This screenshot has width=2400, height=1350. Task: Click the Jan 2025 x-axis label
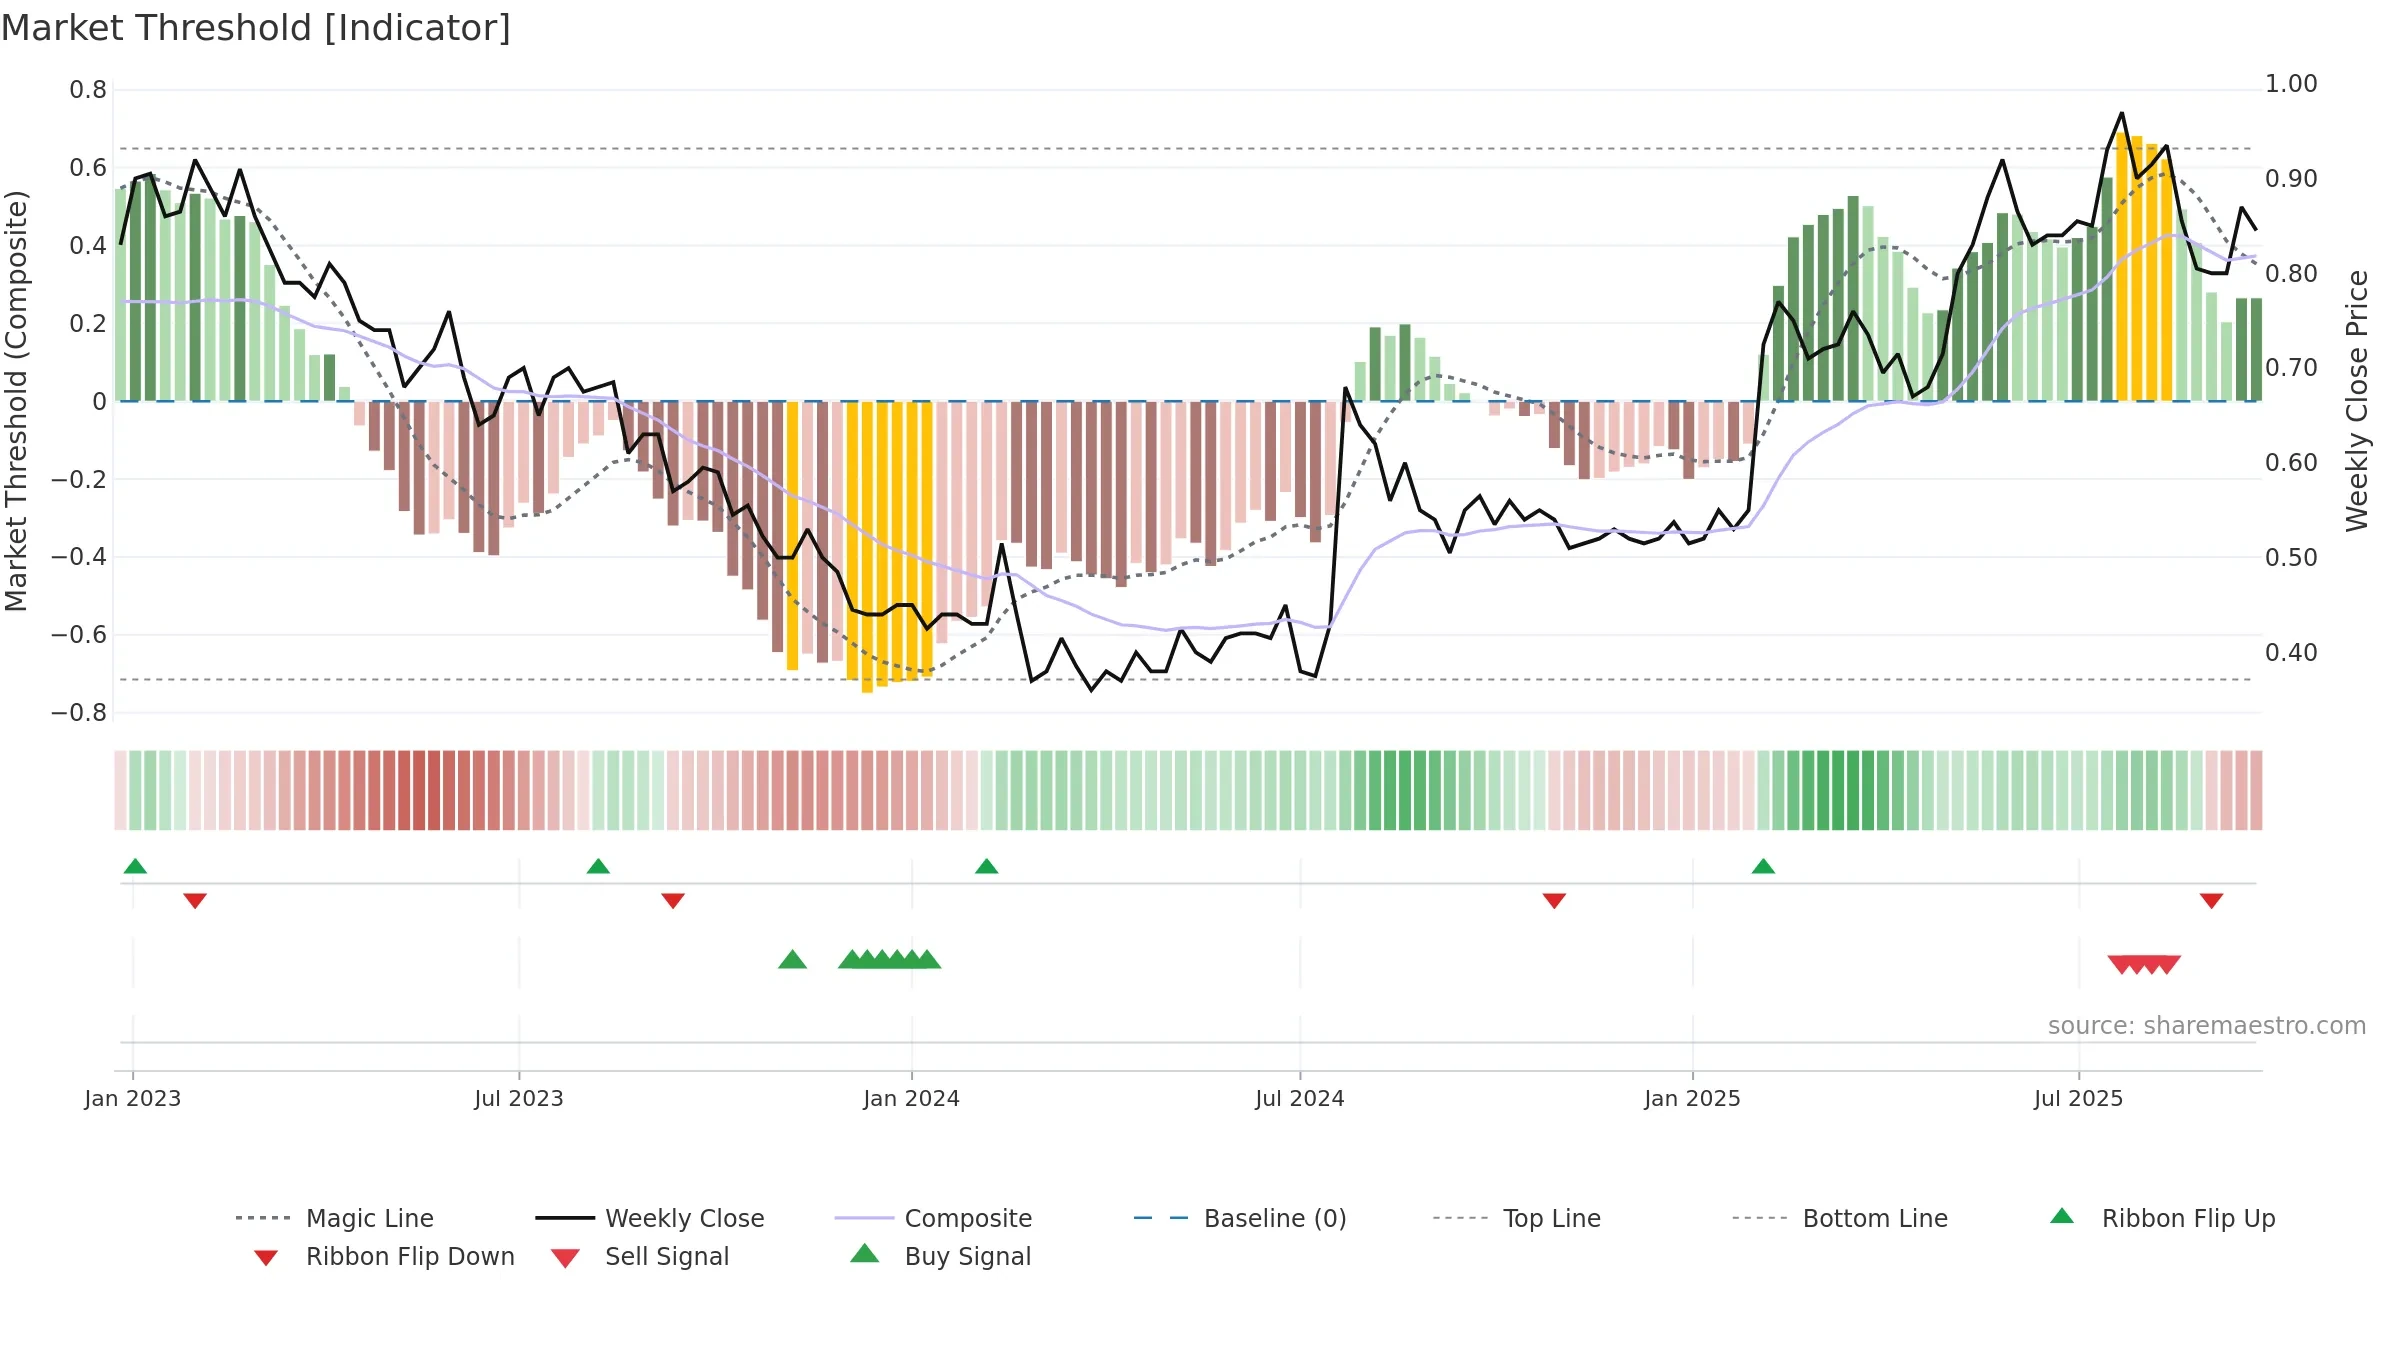click(x=1693, y=1099)
